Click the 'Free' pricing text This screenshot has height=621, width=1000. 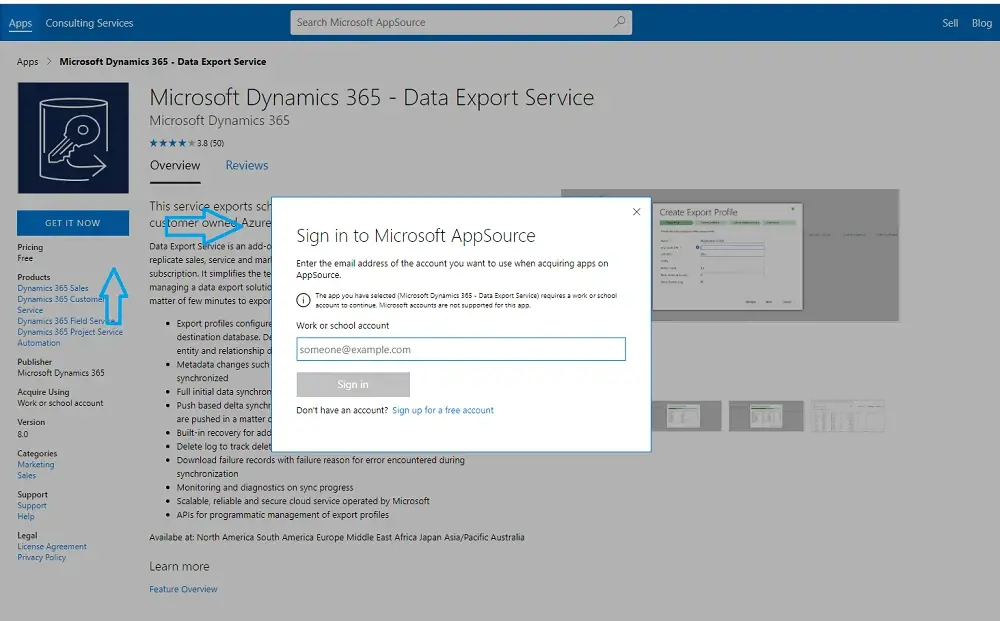tap(25, 258)
